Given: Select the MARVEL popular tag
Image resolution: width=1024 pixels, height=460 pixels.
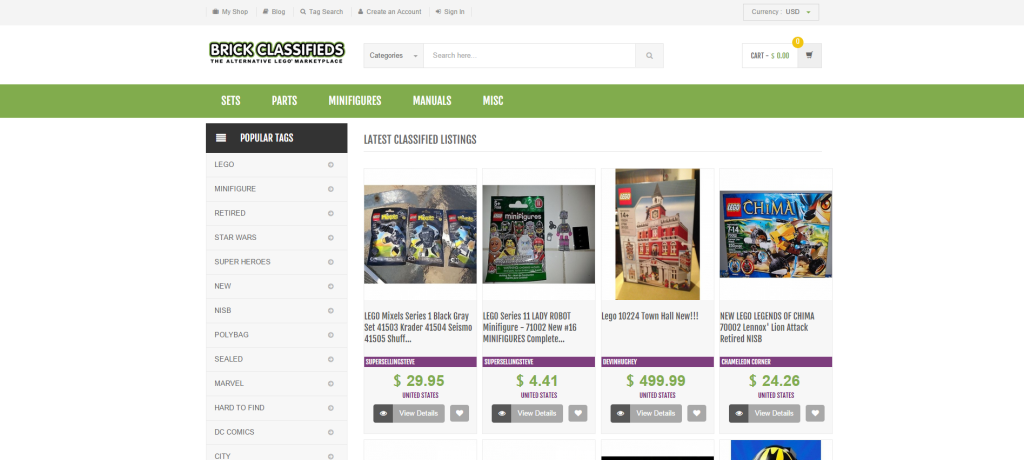Looking at the screenshot, I should click(x=229, y=384).
